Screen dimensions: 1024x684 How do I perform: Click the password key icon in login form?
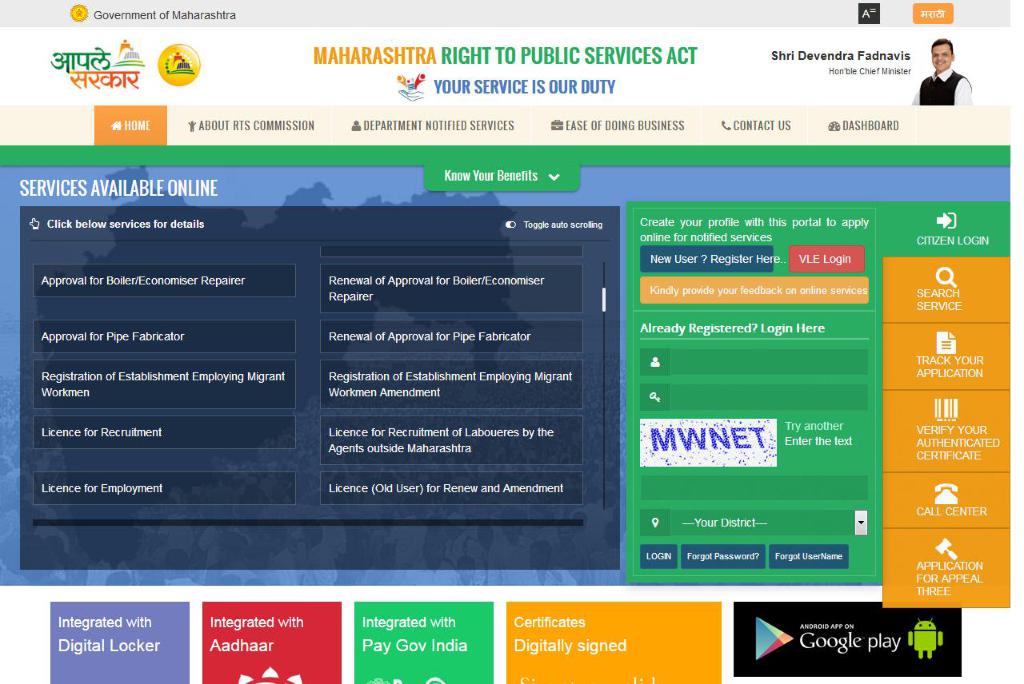pos(653,397)
